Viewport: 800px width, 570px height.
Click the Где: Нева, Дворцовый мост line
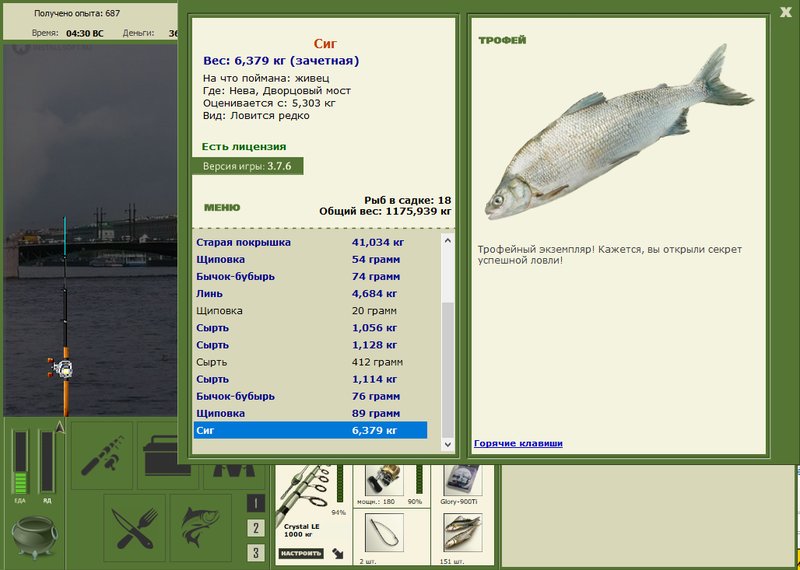pyautogui.click(x=277, y=91)
